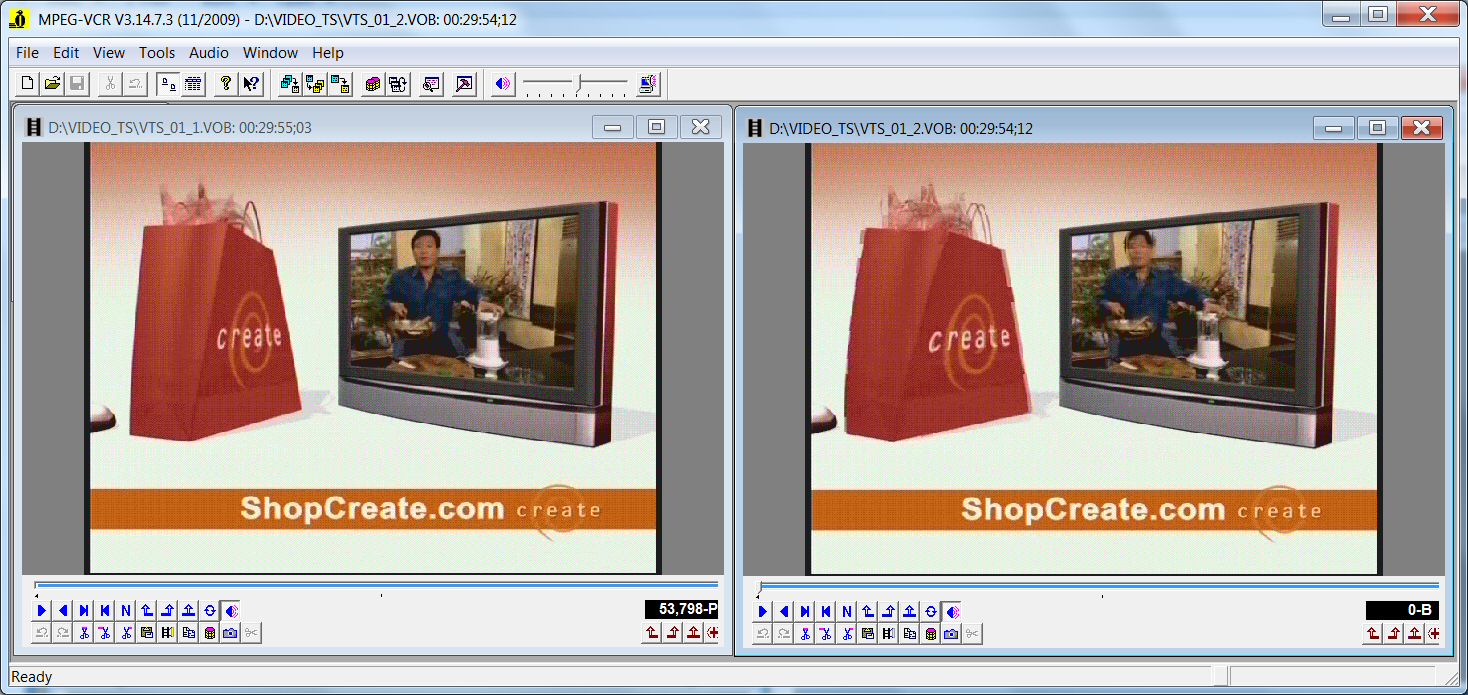1468x695 pixels.
Task: Click the camera snapshot icon in VTS_01_1.VOB window
Action: click(x=231, y=633)
